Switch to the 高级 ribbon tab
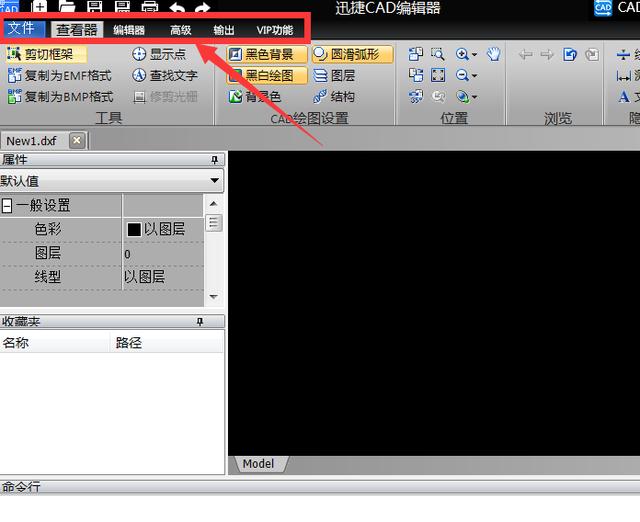Screen dimensions: 640x522 pyautogui.click(x=180, y=30)
